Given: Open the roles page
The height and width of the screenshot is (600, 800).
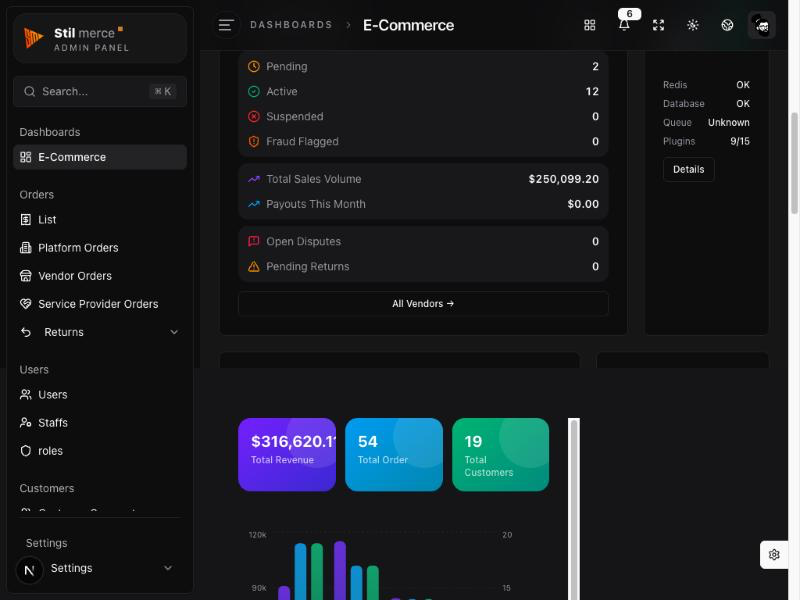Looking at the screenshot, I should (x=100, y=451).
